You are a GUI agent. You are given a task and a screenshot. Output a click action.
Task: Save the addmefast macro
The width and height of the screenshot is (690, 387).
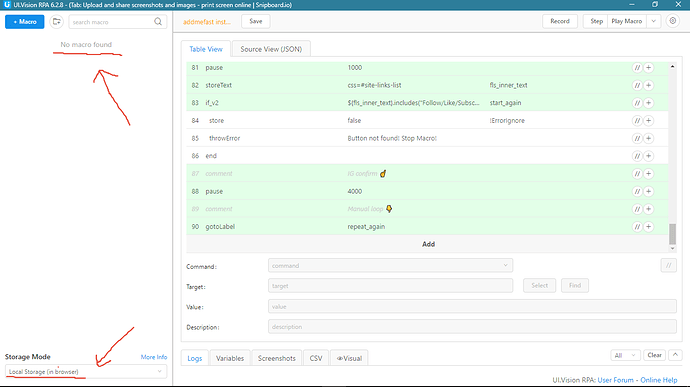(256, 21)
